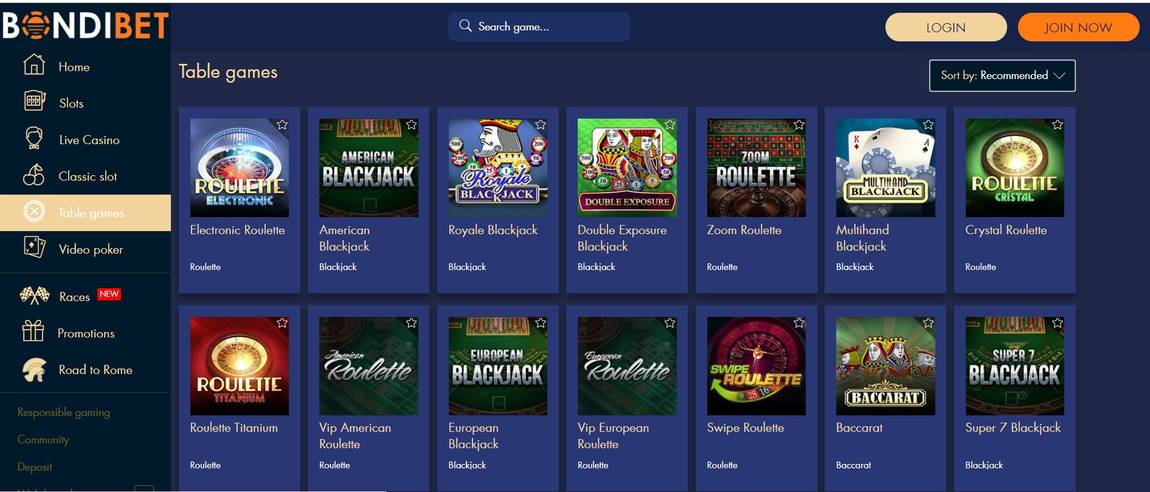Toggle favorite star on Zoom Roulette

(x=799, y=125)
